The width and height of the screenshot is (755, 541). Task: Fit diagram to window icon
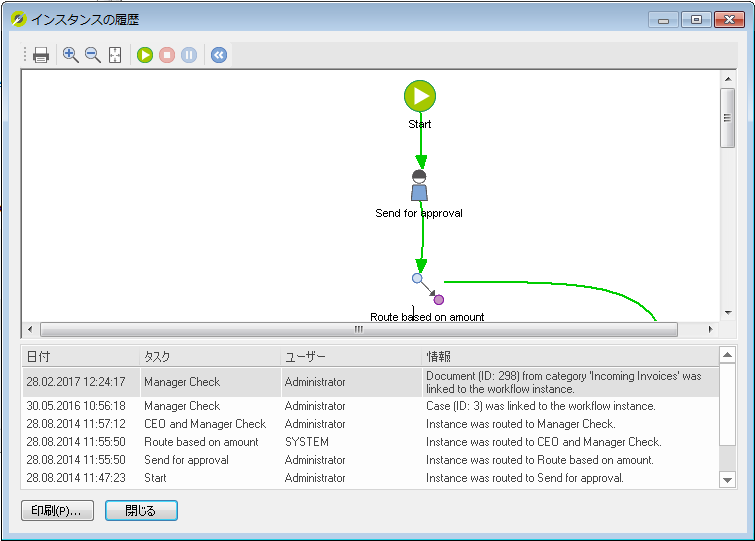tap(115, 55)
